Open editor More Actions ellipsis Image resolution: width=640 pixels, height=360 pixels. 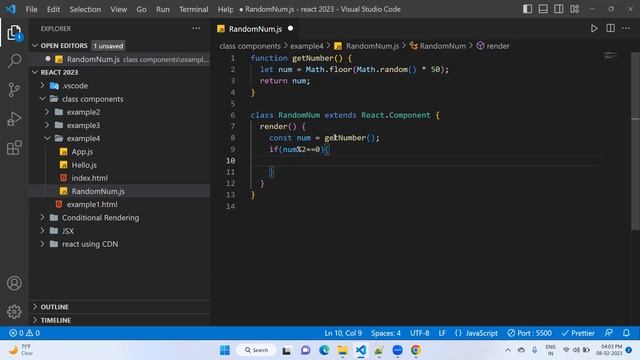coord(626,28)
